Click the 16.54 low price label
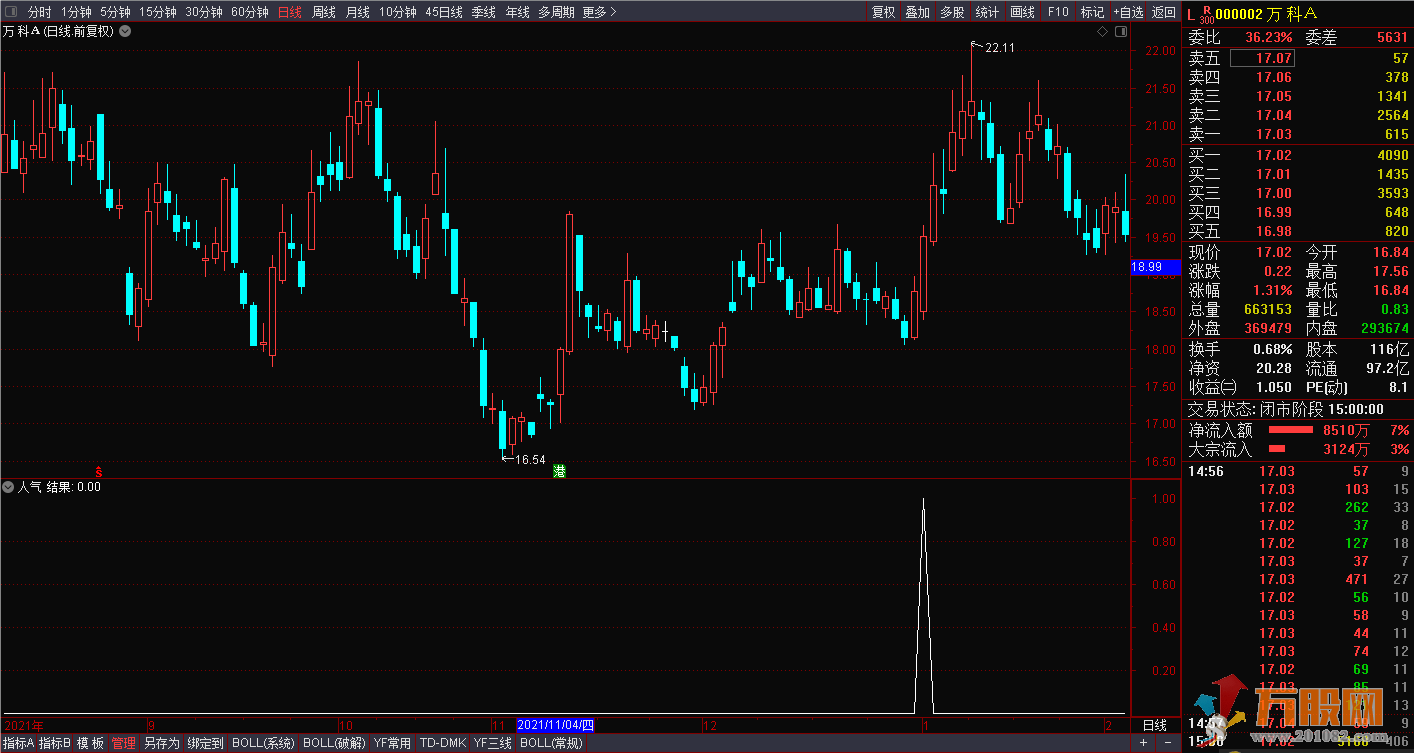Image resolution: width=1414 pixels, height=753 pixels. [531, 460]
